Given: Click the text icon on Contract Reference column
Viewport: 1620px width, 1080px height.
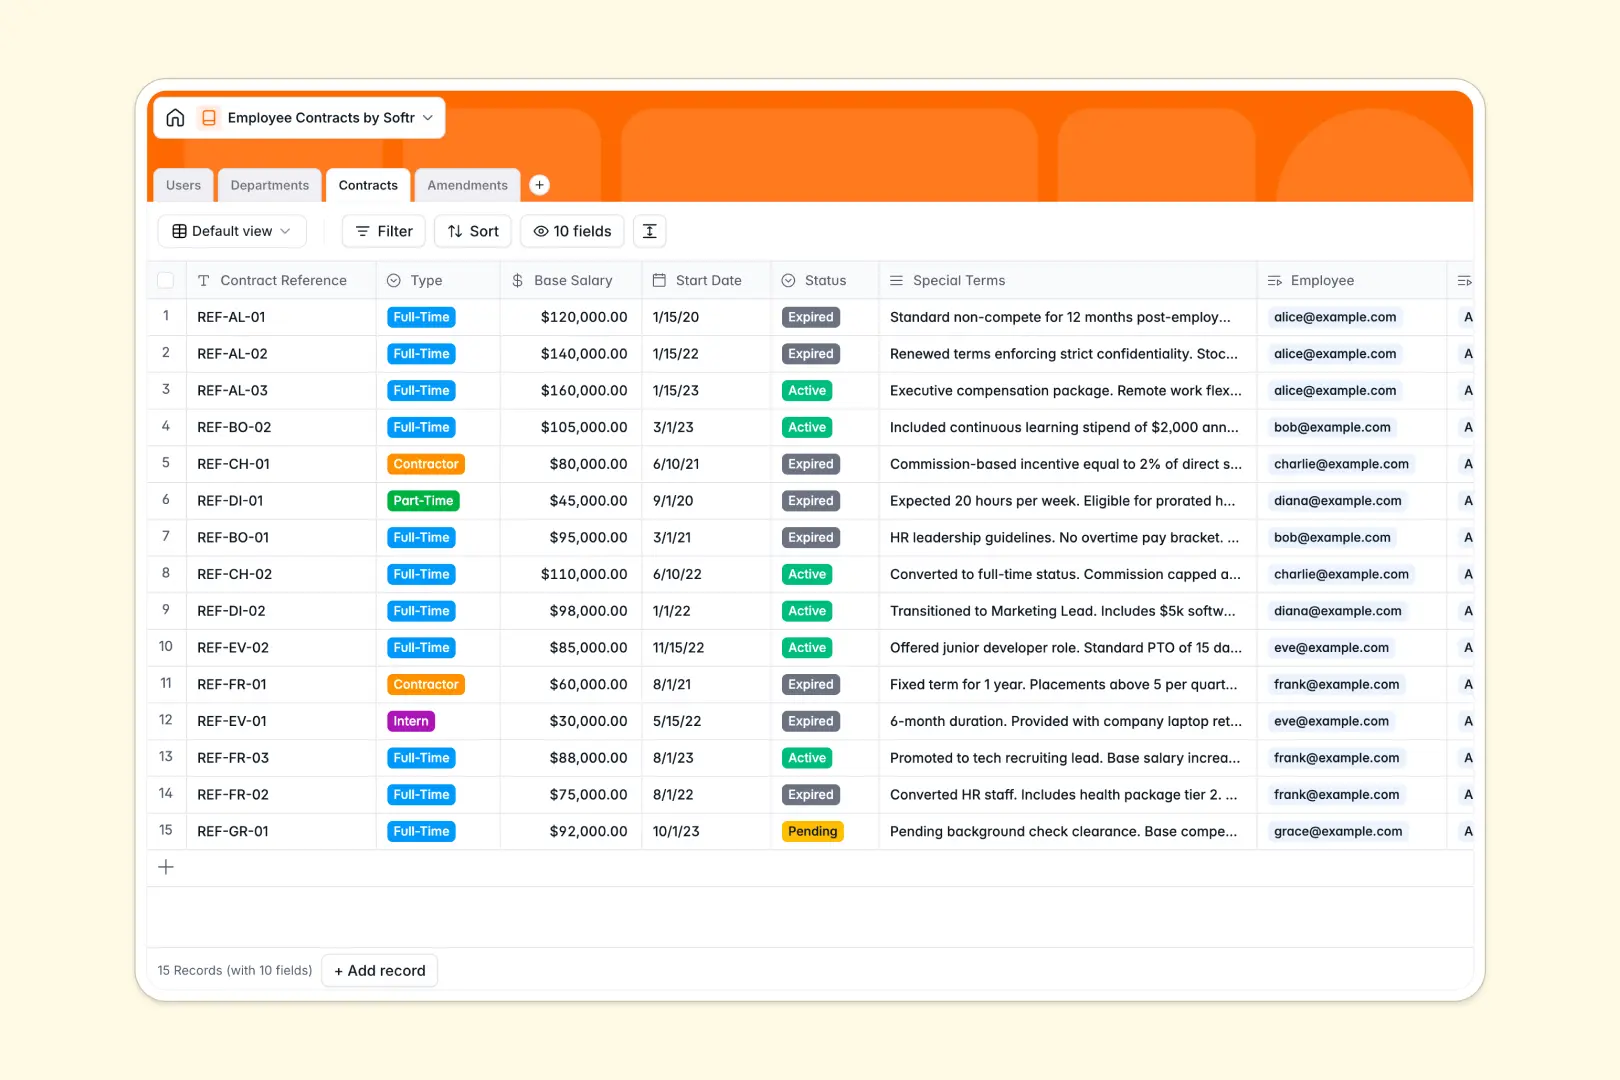Looking at the screenshot, I should click(205, 280).
